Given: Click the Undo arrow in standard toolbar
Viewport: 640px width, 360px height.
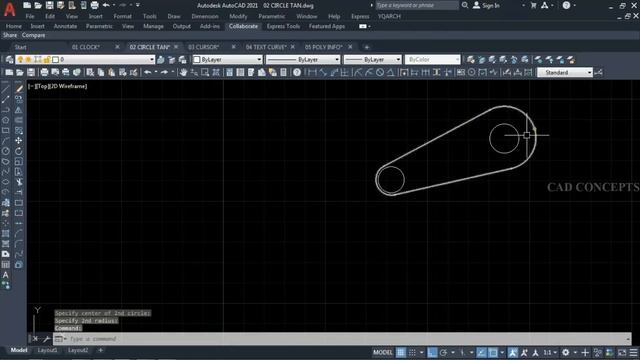Looking at the screenshot, I should pyautogui.click(x=147, y=72).
